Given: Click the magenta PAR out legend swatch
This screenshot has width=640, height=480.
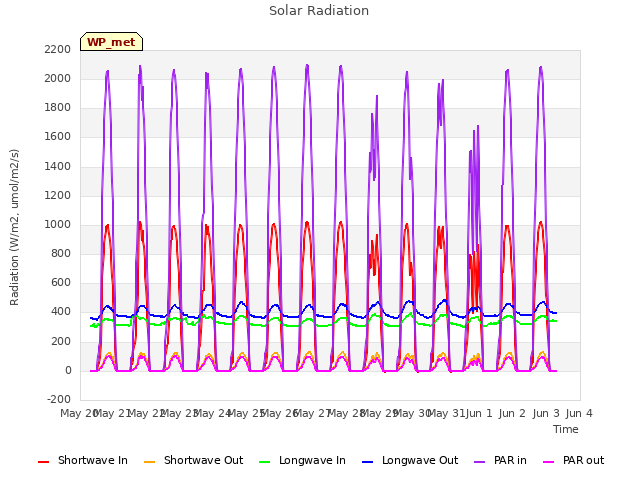Looking at the screenshot, I should click(x=549, y=462).
